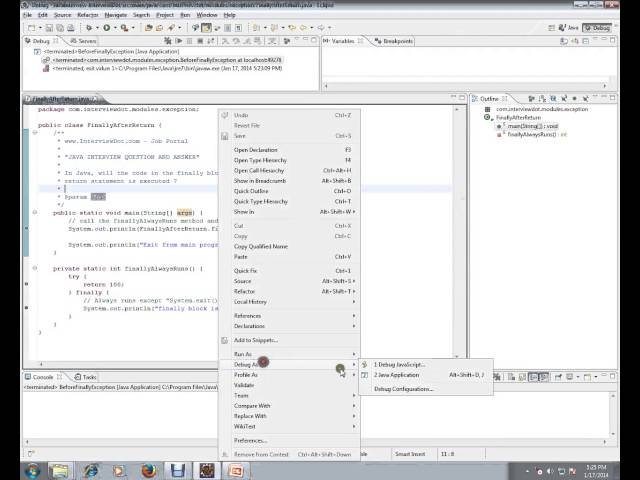The image size is (640, 480).
Task: Open the New file dropdown arrow
Action: [x=40, y=28]
